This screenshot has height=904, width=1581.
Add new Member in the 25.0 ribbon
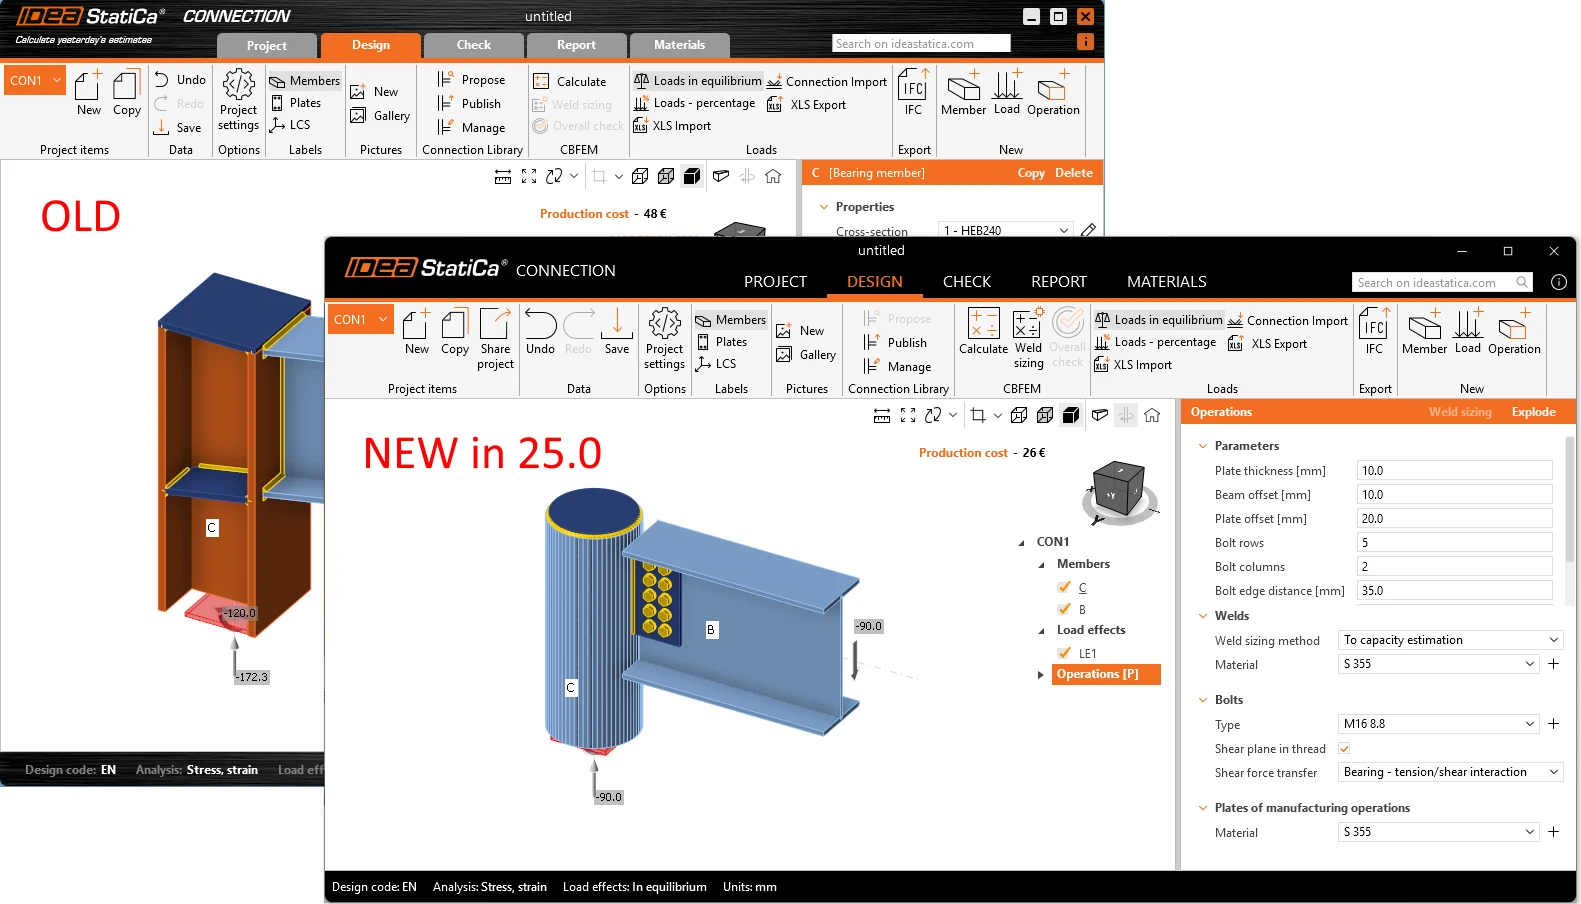coord(1424,332)
